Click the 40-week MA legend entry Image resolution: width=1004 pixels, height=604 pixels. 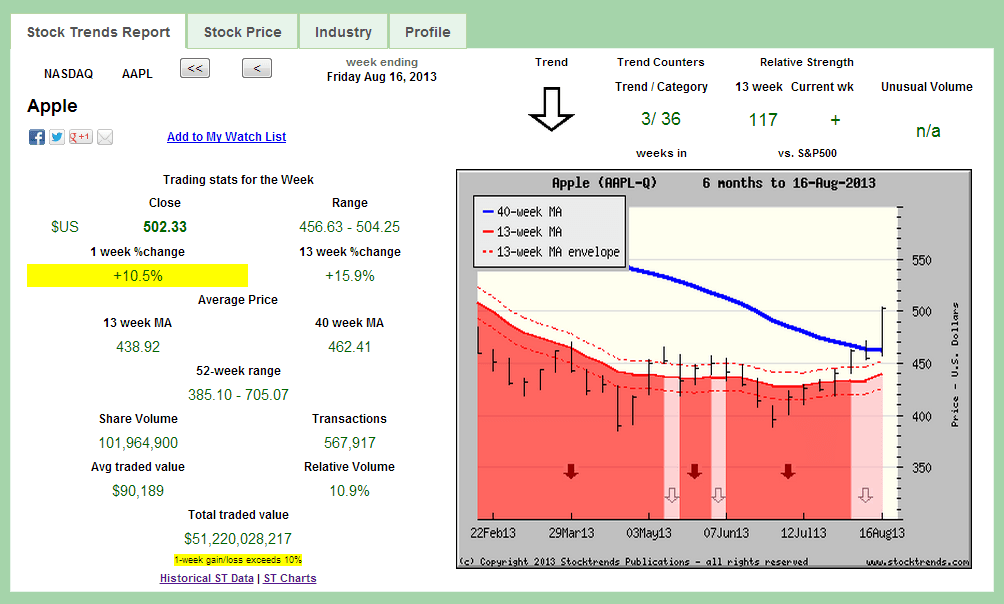point(522,211)
